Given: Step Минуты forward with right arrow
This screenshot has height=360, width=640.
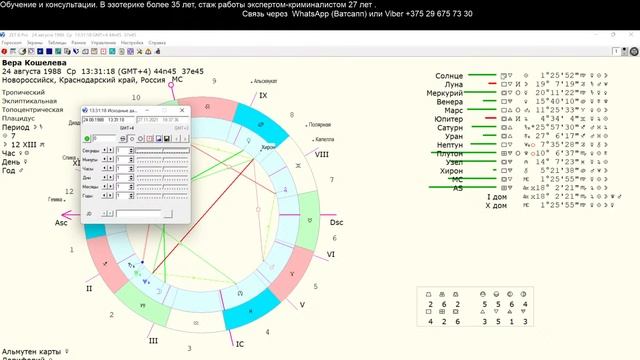Looking at the screenshot, I should click(x=111, y=160).
